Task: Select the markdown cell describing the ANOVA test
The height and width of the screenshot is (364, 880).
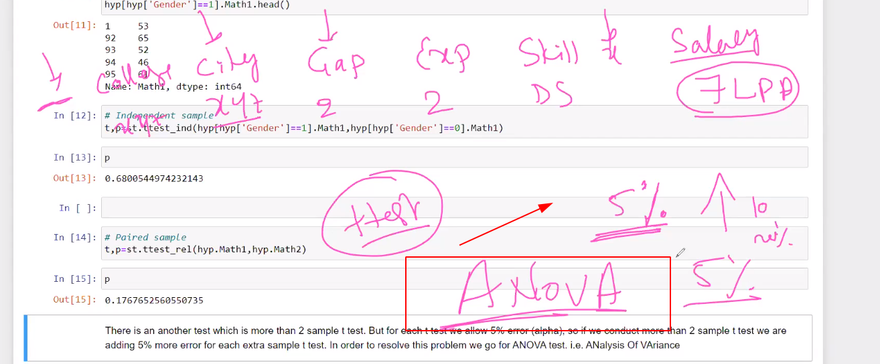Action: coord(418,338)
